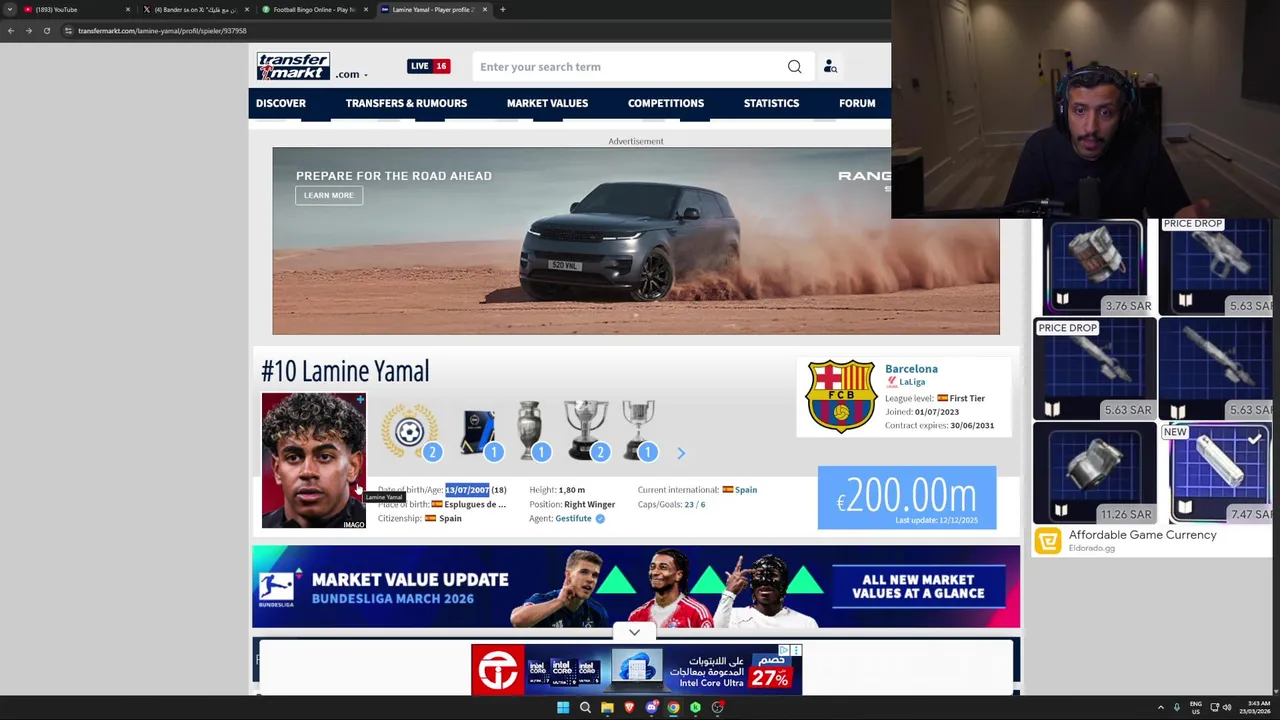Open the clock and date panel

click(x=1255, y=707)
